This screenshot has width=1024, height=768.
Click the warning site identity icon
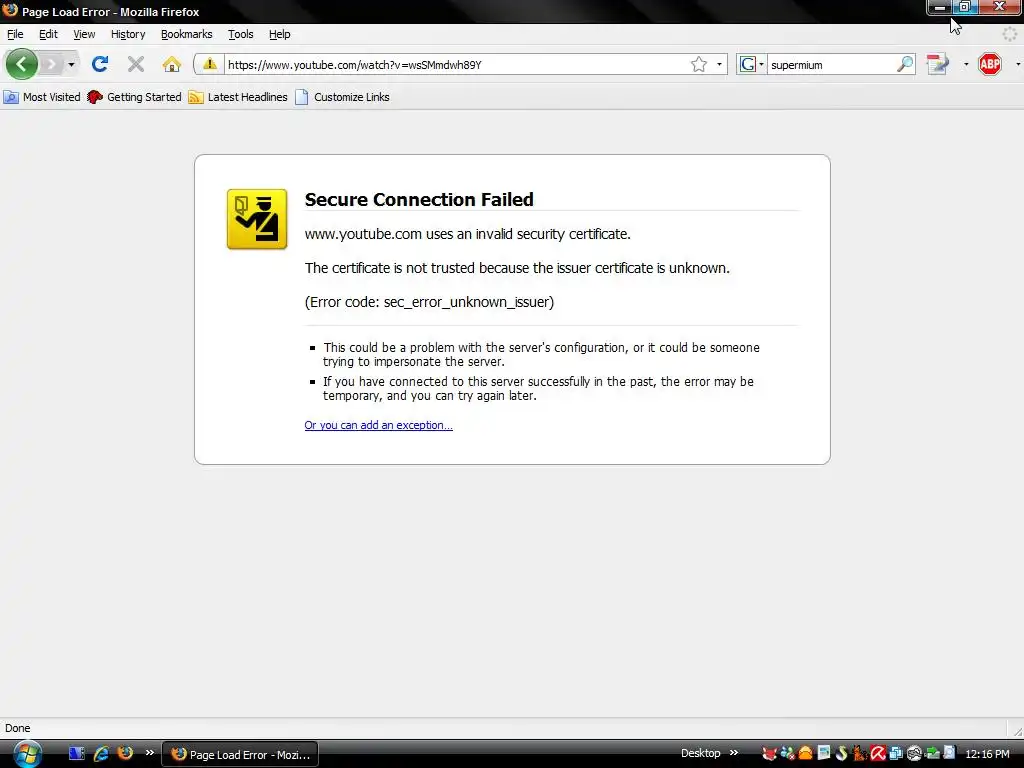click(x=209, y=64)
